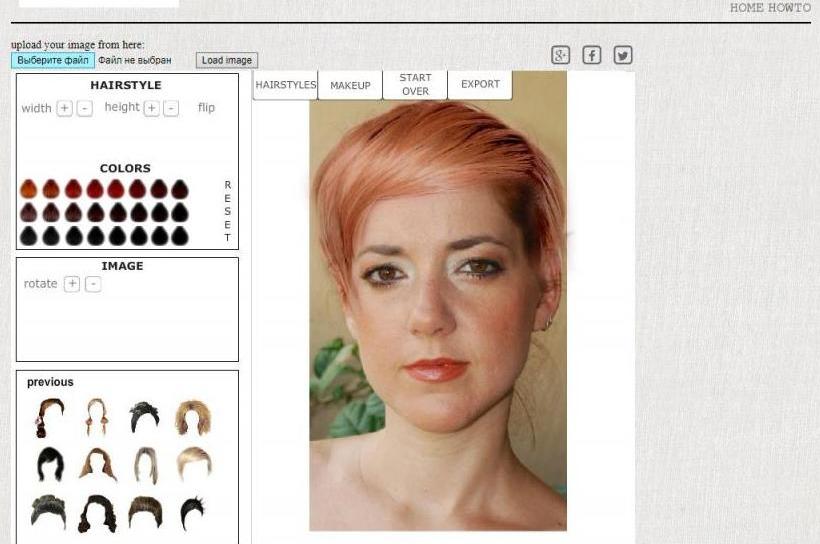Viewport: 820px width, 544px height.
Task: Increase hairstyle height with plus button
Action: tap(152, 108)
